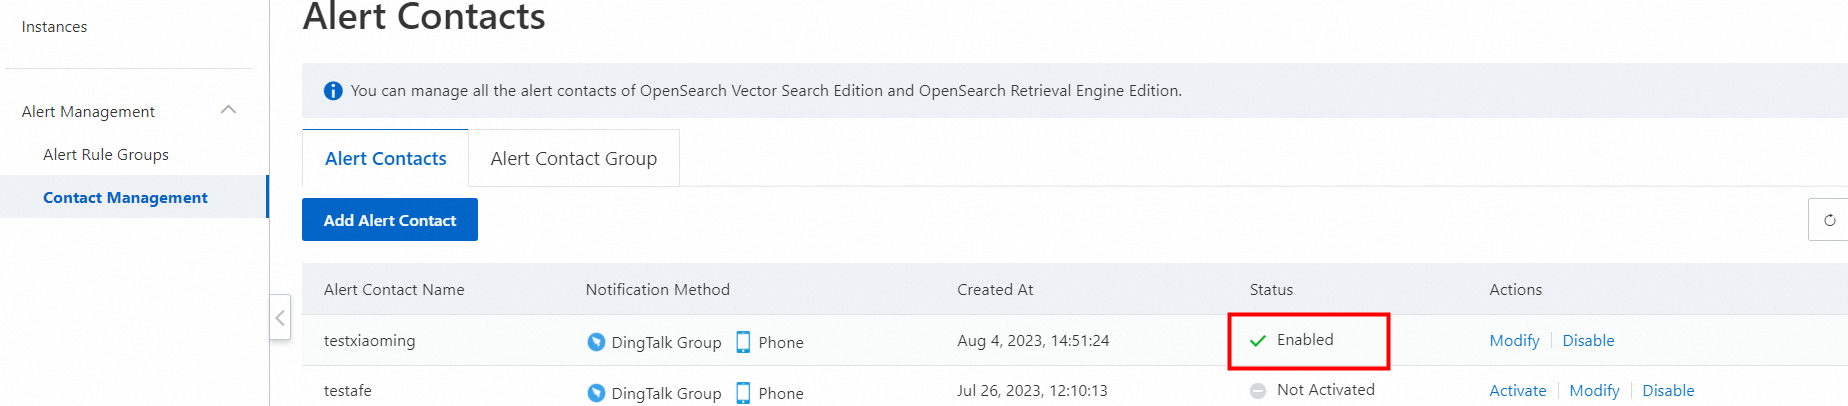
Task: Click the blue info icon in banner
Action: (x=333, y=91)
